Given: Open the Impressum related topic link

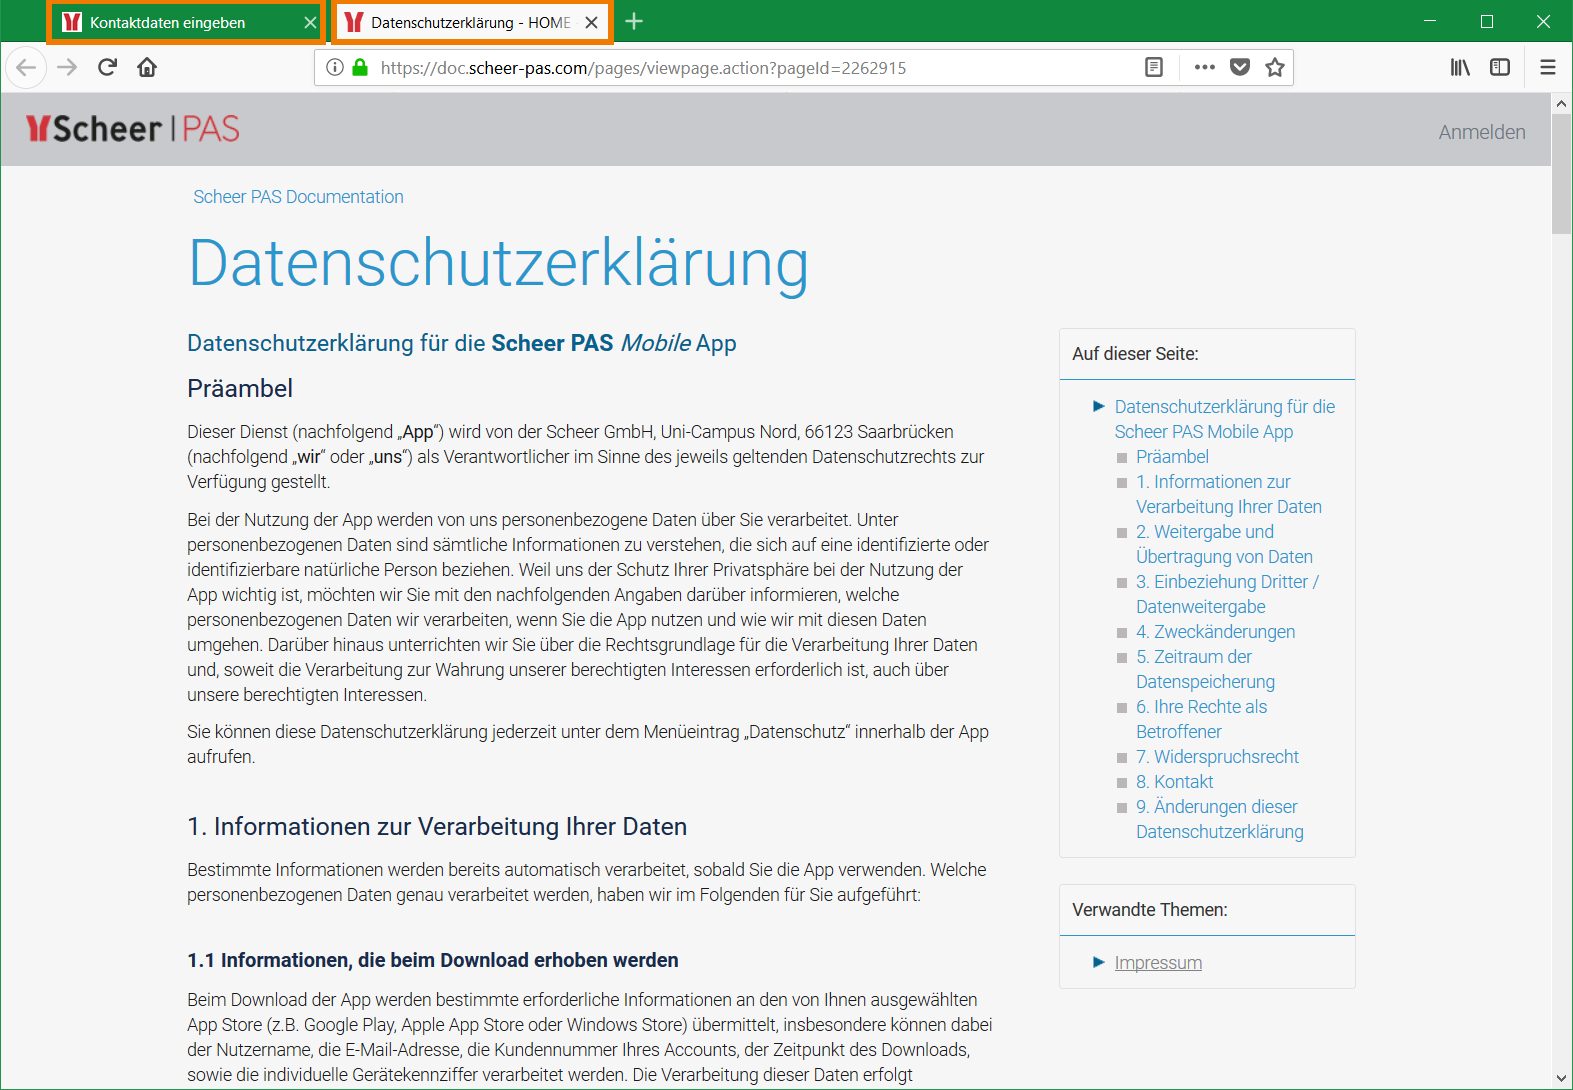Looking at the screenshot, I should point(1158,963).
